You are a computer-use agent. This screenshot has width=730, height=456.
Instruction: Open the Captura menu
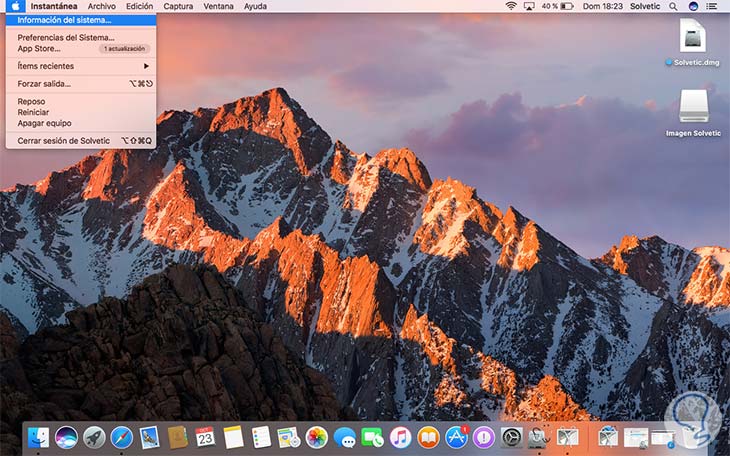click(x=178, y=6)
